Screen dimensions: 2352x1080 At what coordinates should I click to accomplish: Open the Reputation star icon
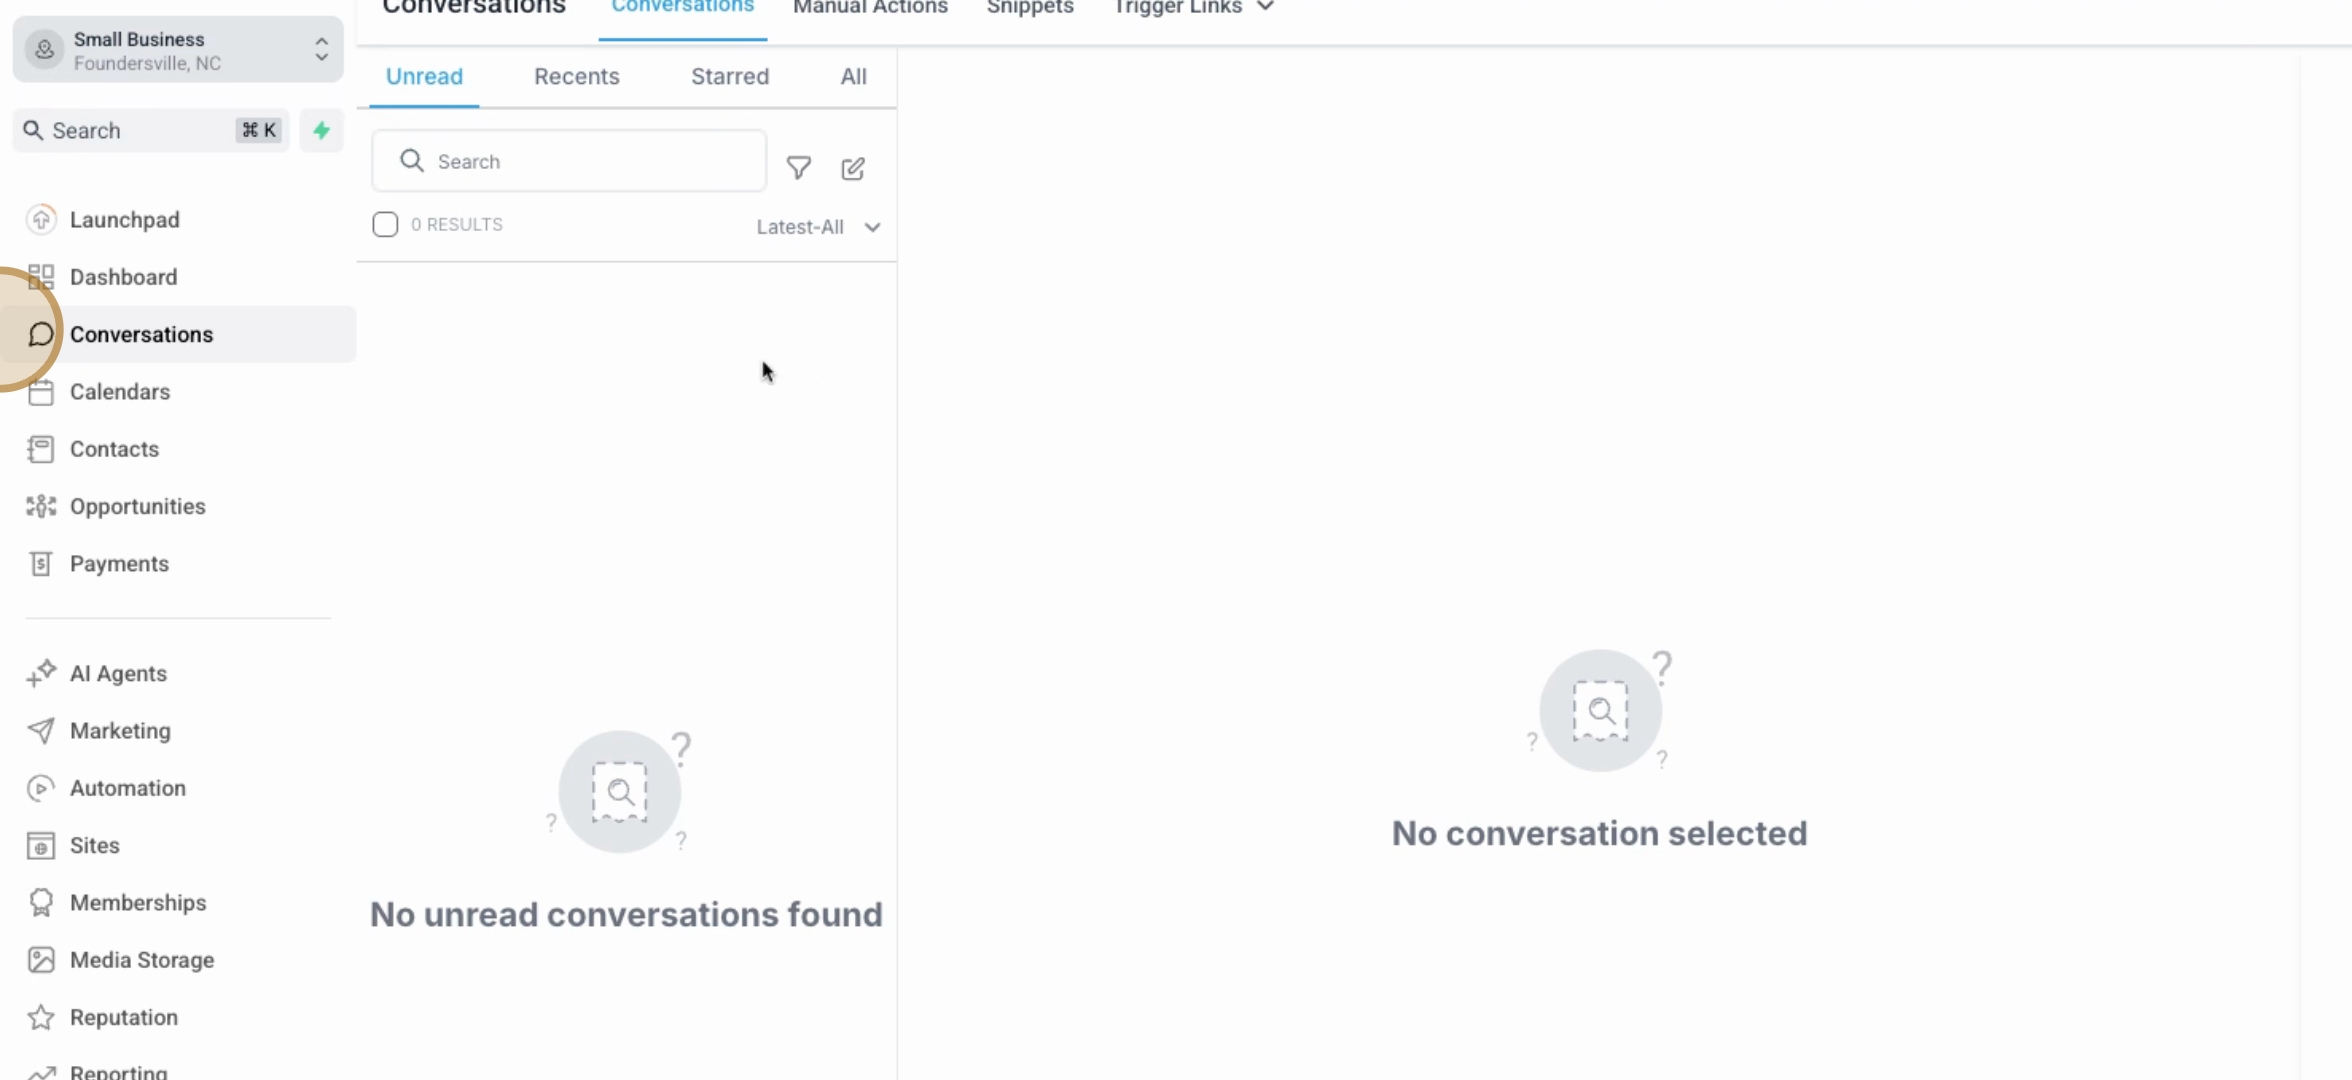[41, 1017]
